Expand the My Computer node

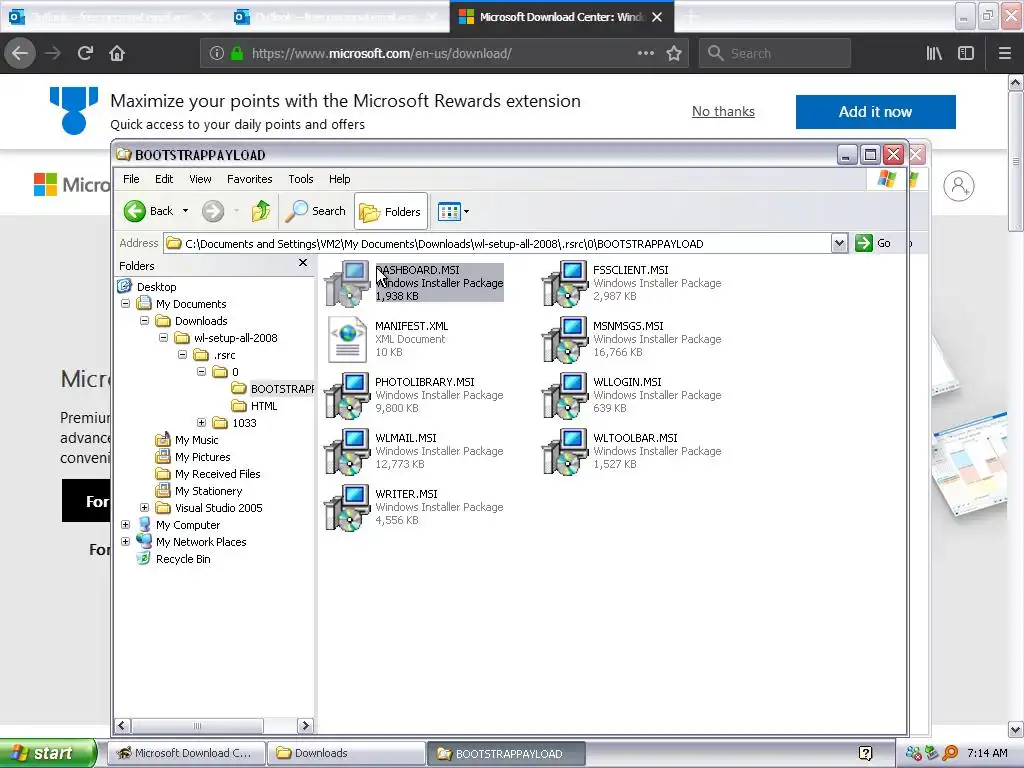pyautogui.click(x=125, y=524)
